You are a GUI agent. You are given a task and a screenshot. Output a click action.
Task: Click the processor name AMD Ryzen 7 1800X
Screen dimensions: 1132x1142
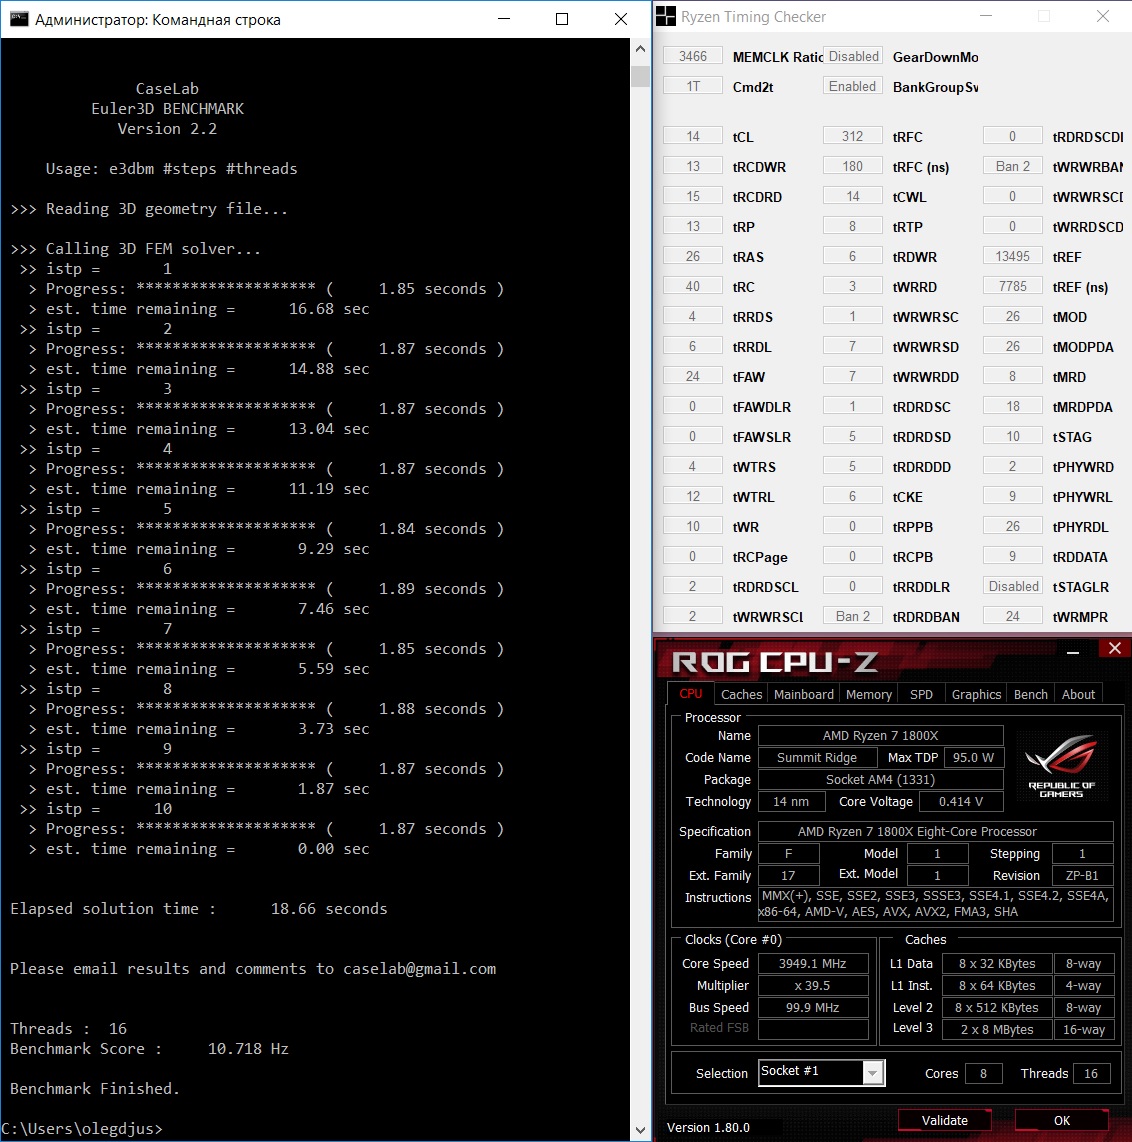[881, 736]
